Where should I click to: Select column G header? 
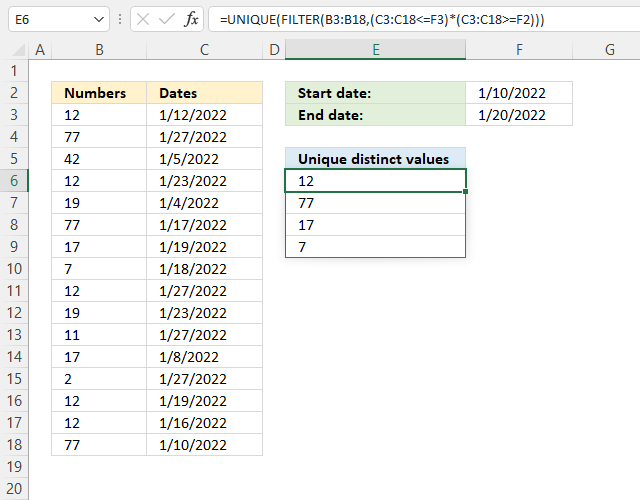pyautogui.click(x=610, y=50)
